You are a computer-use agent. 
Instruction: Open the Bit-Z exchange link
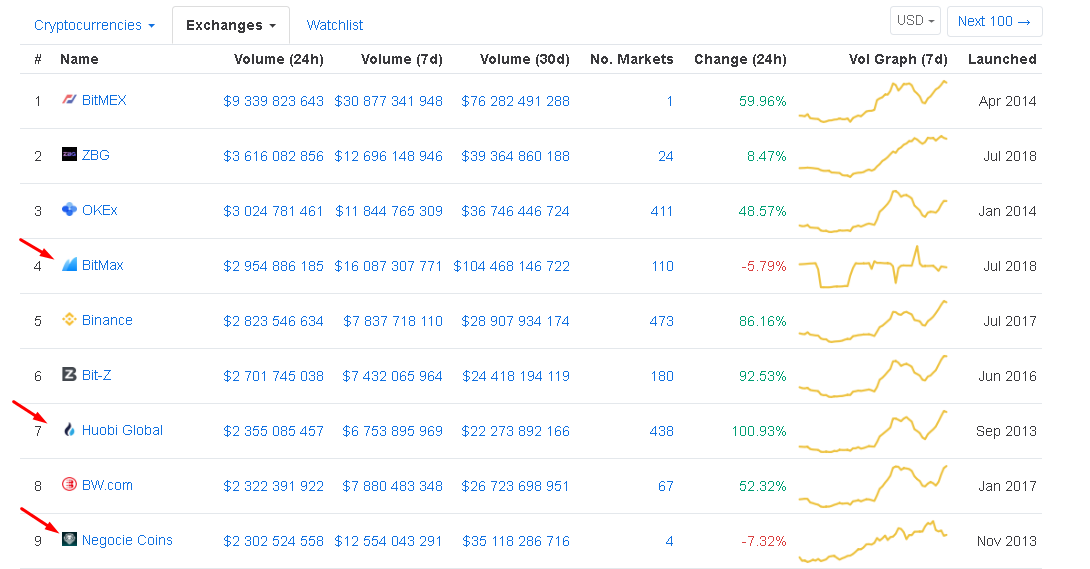point(97,374)
